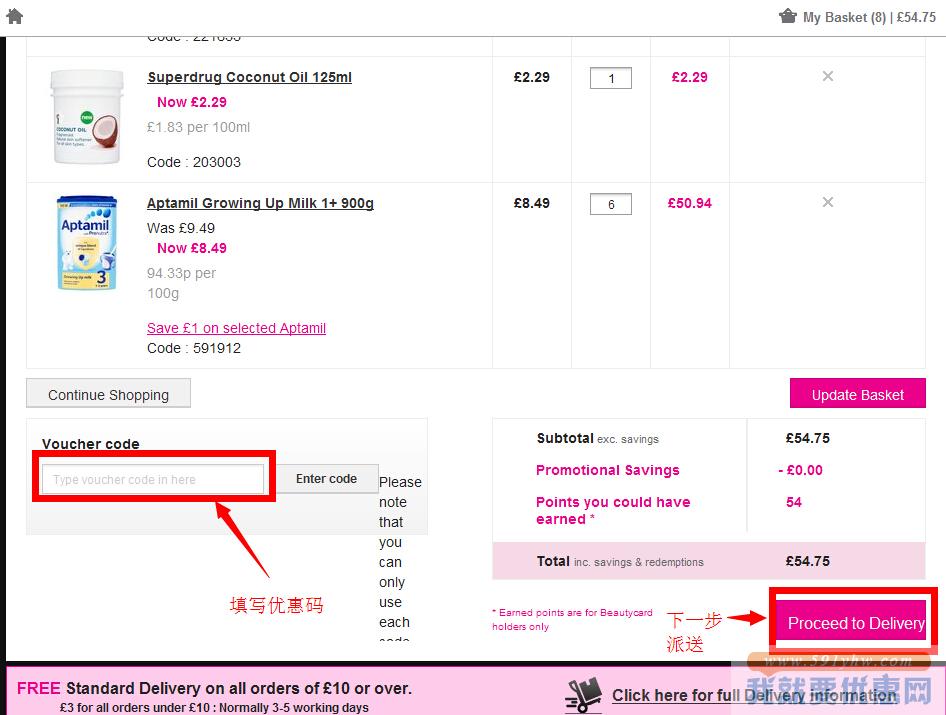Image resolution: width=946 pixels, height=715 pixels.
Task: View Save £1 on selected Aptamil offer
Action: coord(236,328)
